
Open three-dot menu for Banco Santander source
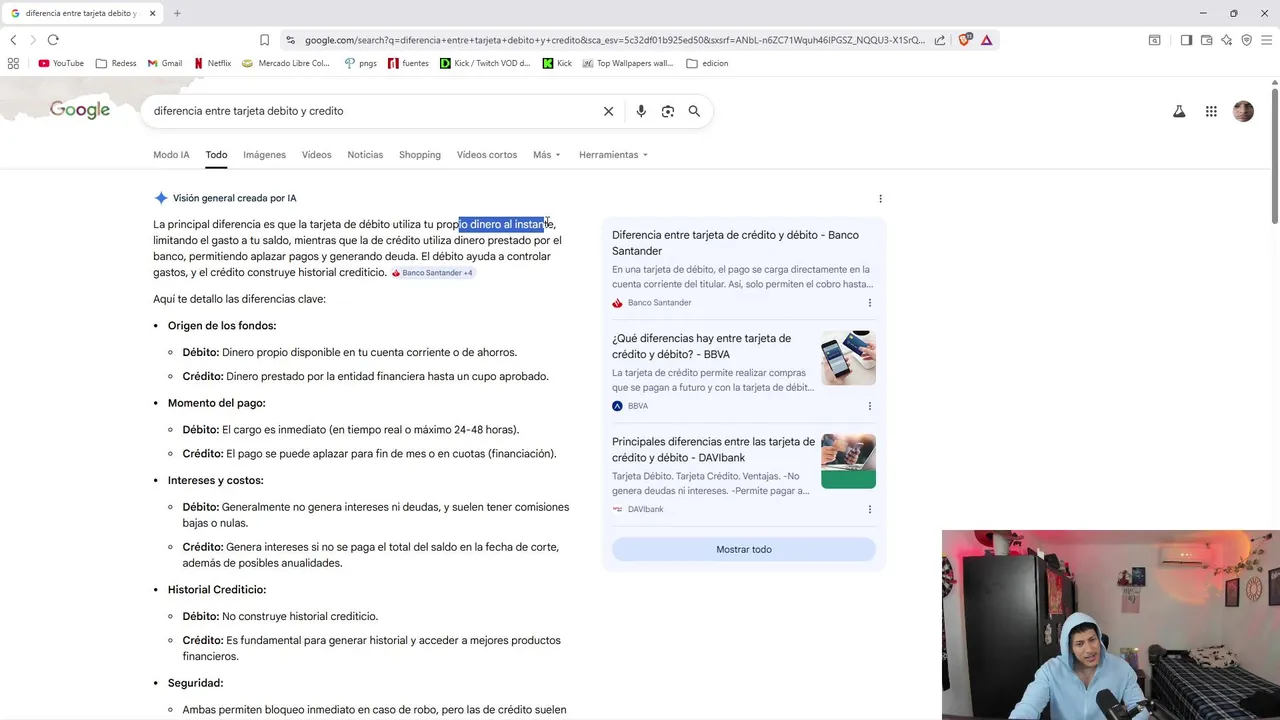869,303
